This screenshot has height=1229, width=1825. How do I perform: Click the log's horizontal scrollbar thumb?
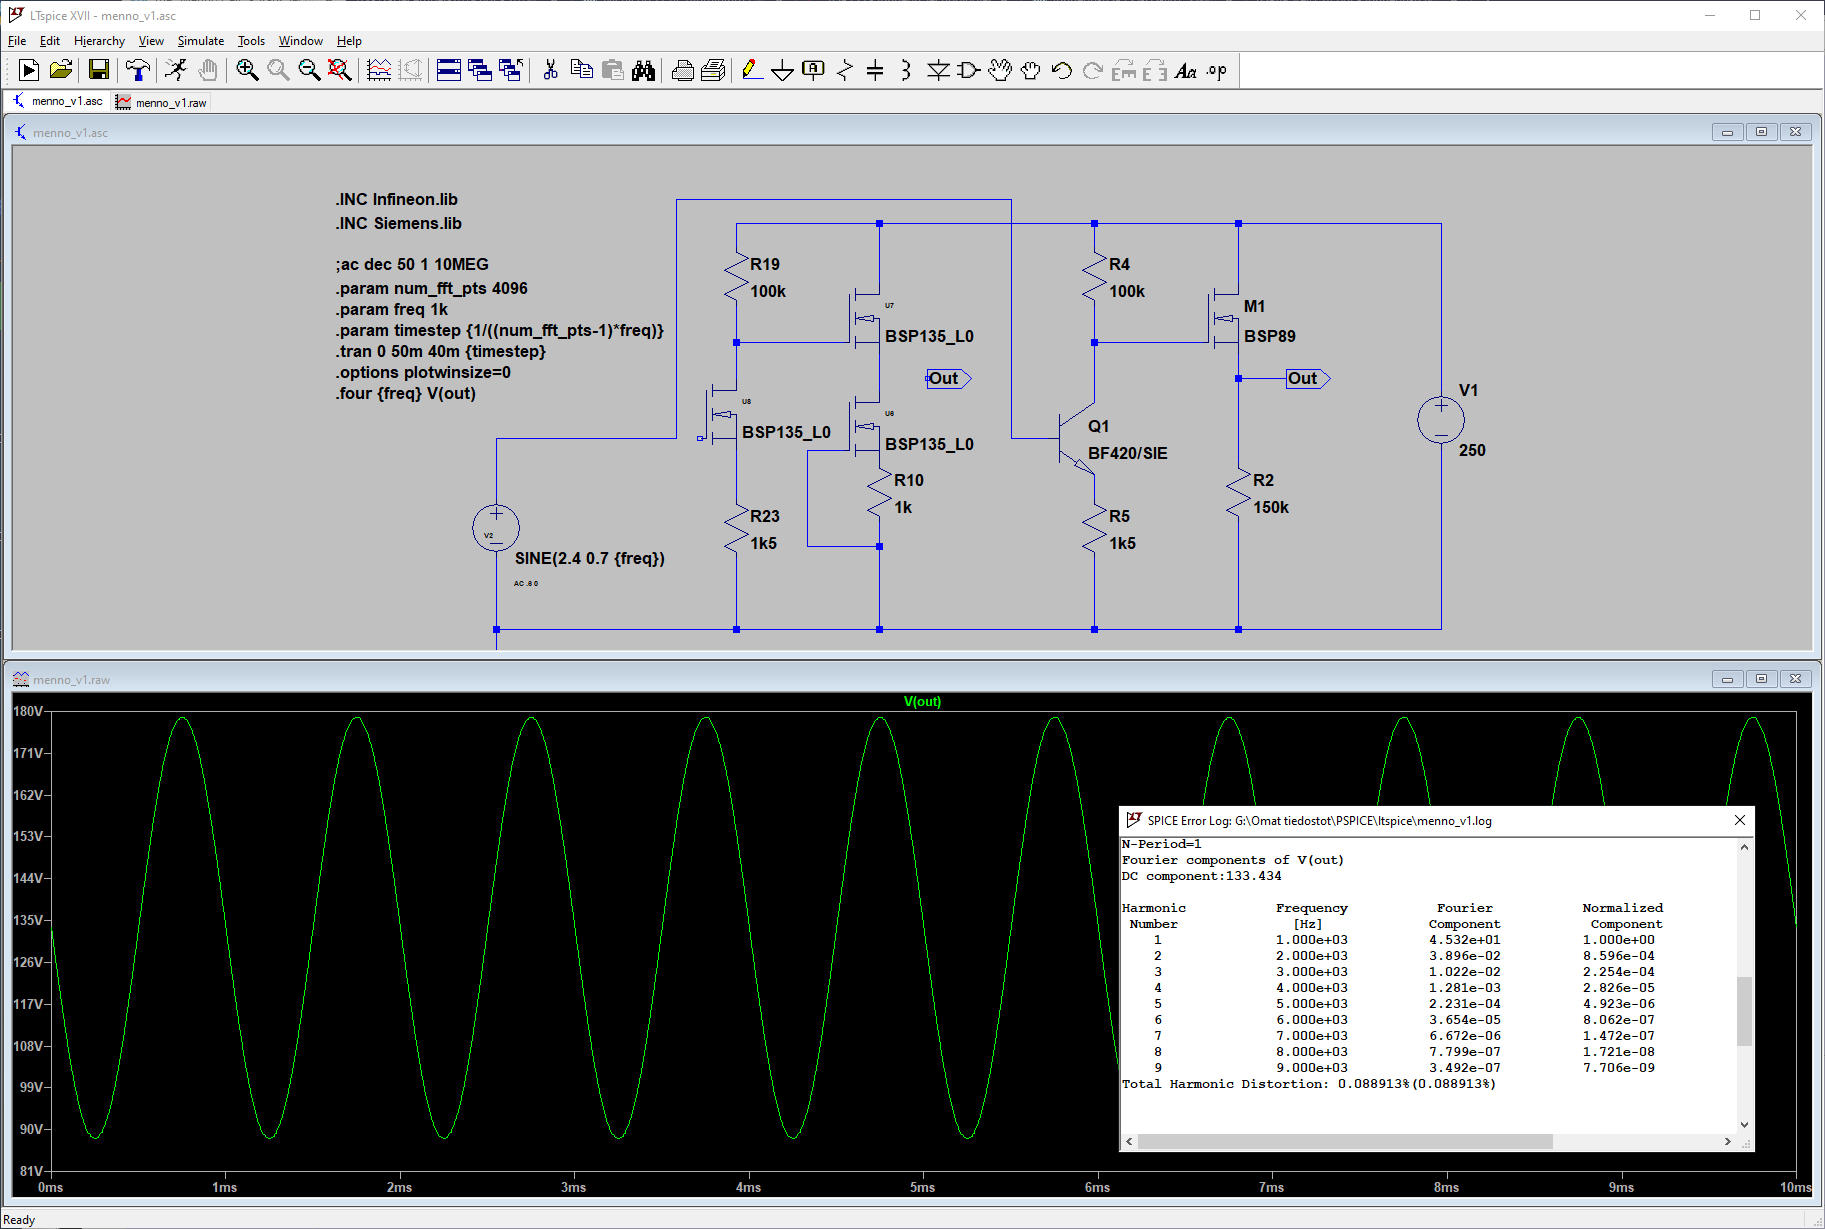click(x=1345, y=1141)
